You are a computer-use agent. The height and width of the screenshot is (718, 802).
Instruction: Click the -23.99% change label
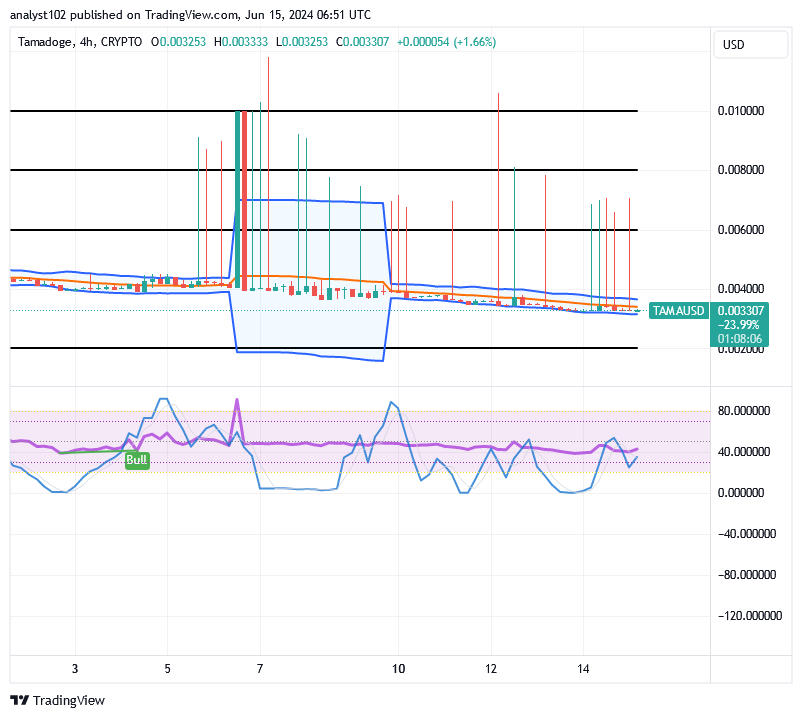click(x=739, y=325)
